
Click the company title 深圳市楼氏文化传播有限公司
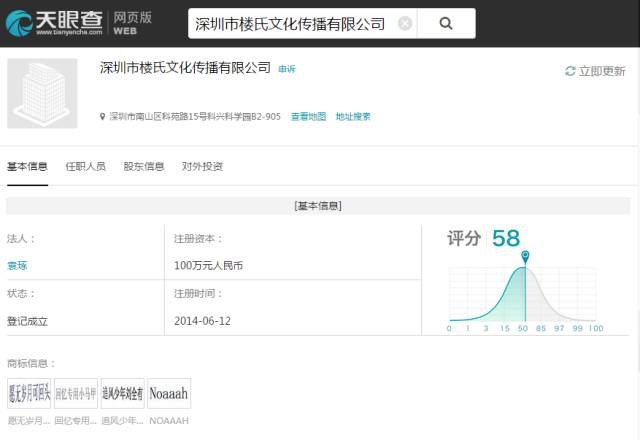[185, 68]
